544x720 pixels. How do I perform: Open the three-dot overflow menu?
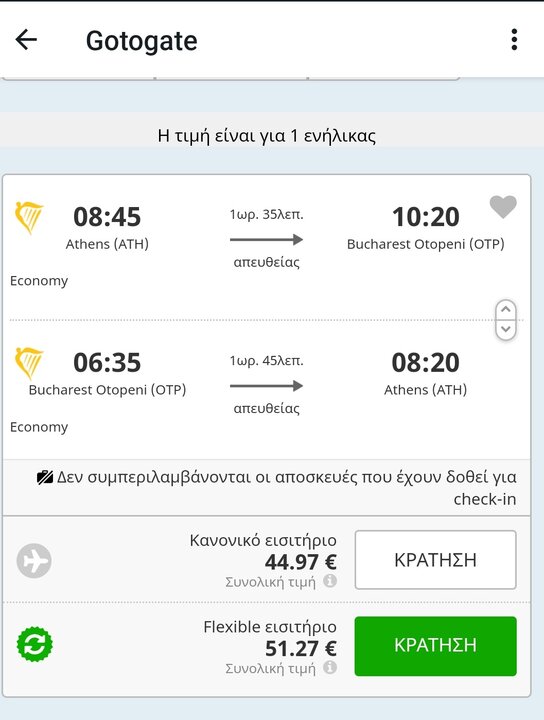point(514,39)
